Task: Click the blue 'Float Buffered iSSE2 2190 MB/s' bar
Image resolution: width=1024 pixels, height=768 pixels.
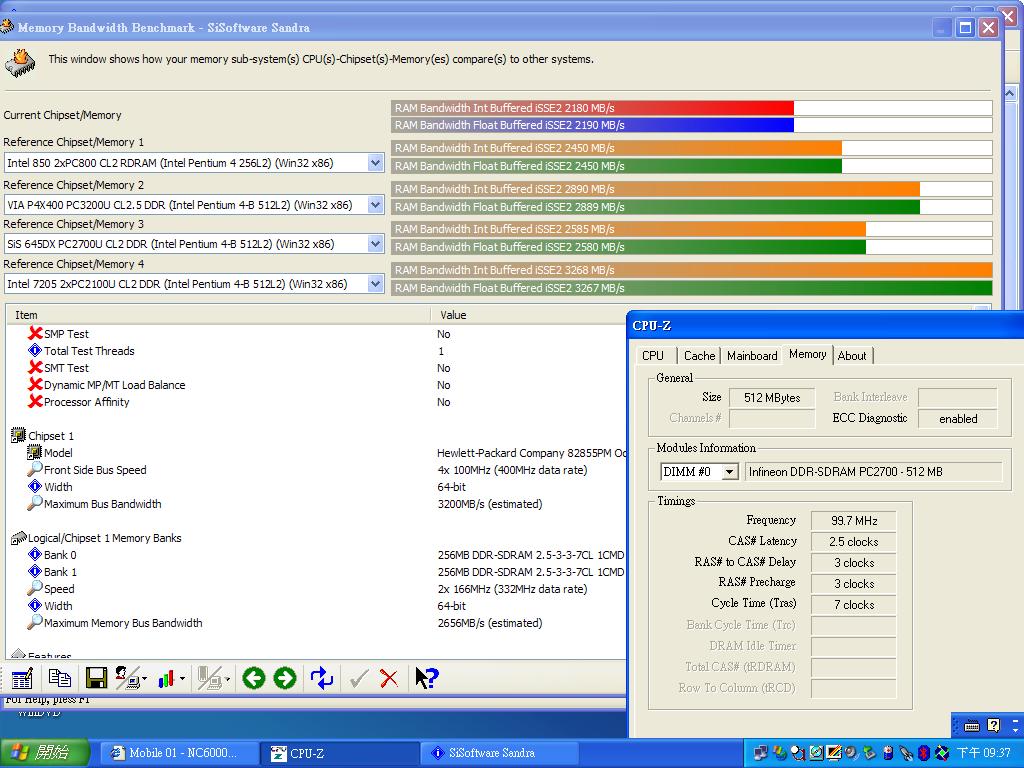Action: point(593,125)
